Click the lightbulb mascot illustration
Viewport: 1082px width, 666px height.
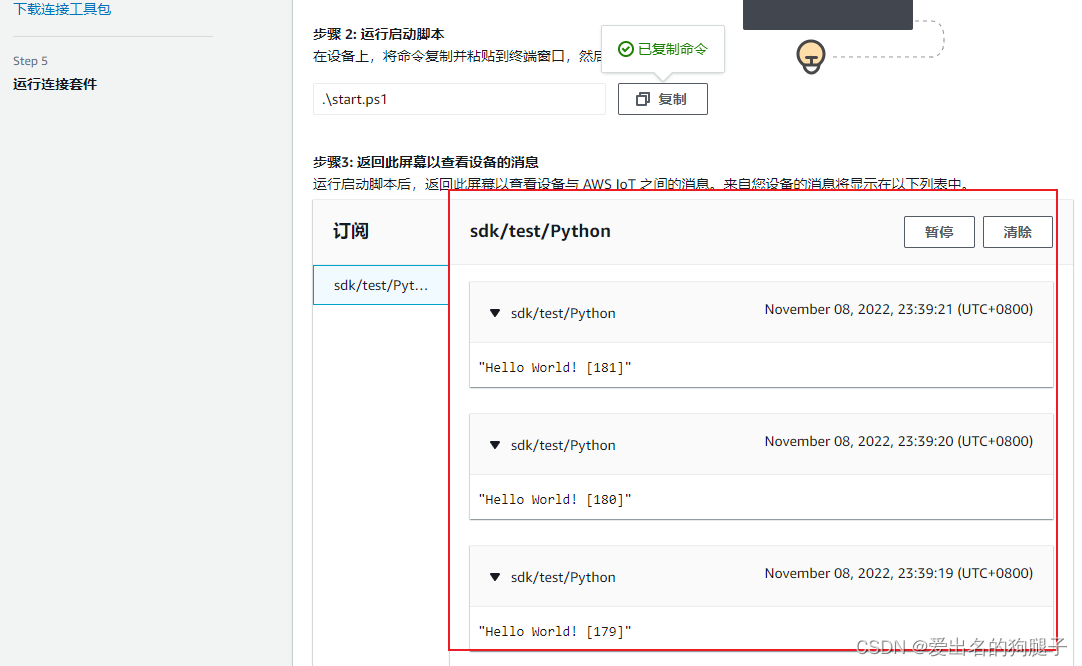point(810,57)
